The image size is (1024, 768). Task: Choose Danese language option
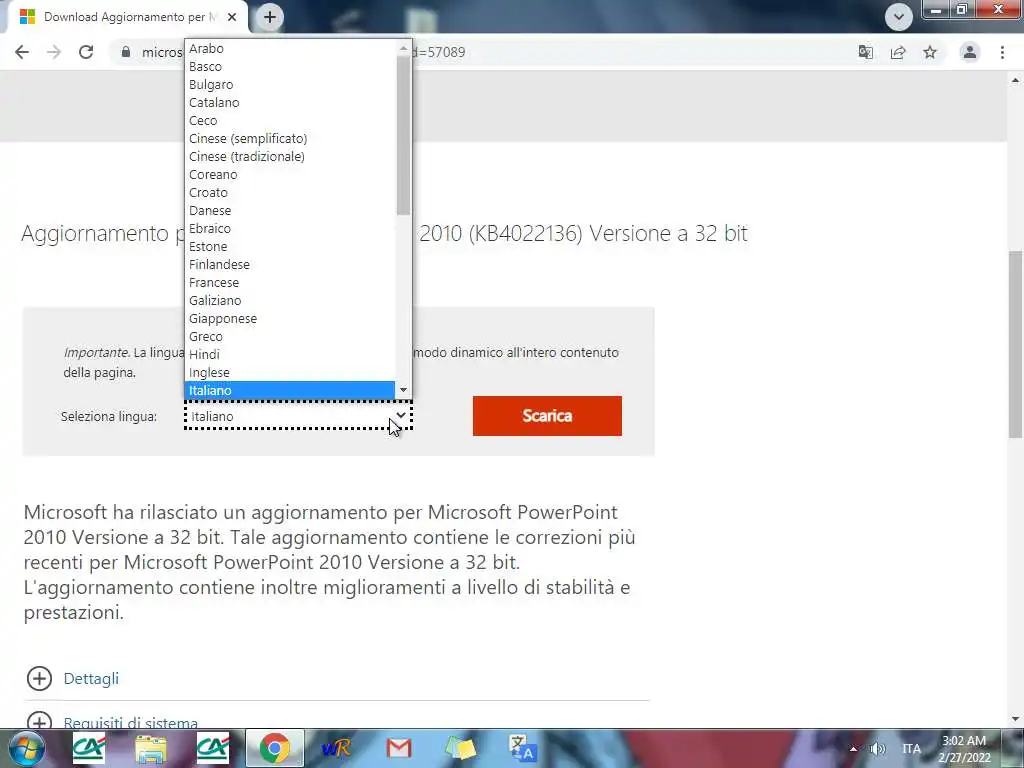pos(290,210)
